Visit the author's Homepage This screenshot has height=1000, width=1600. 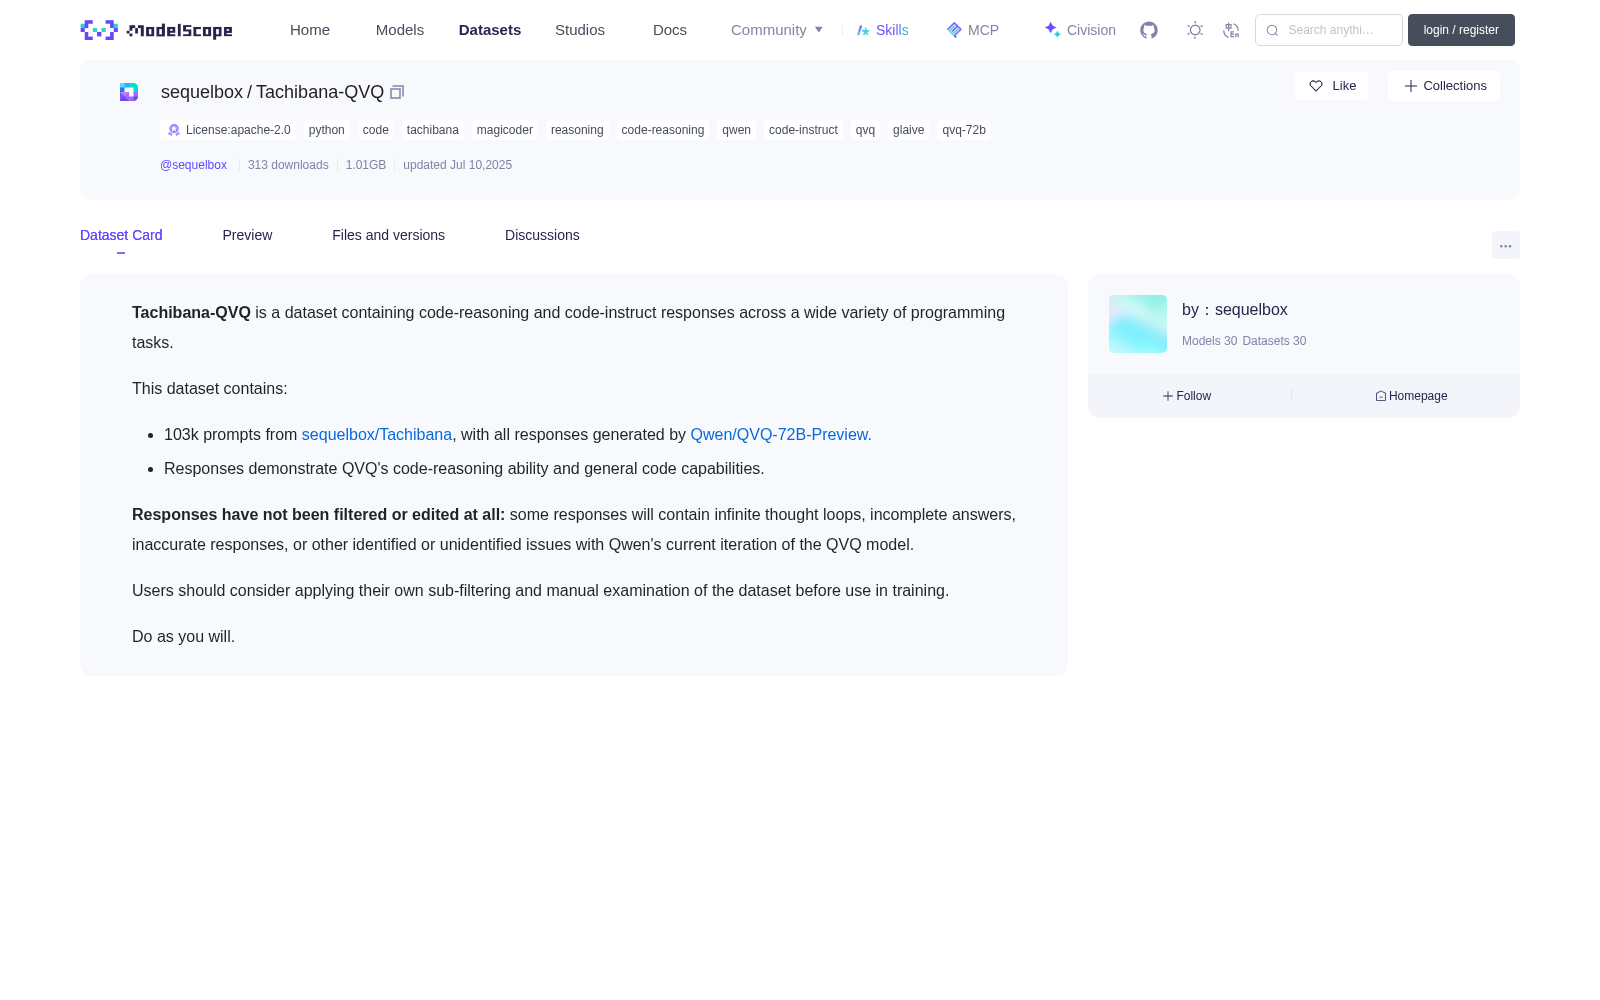coord(1411,396)
